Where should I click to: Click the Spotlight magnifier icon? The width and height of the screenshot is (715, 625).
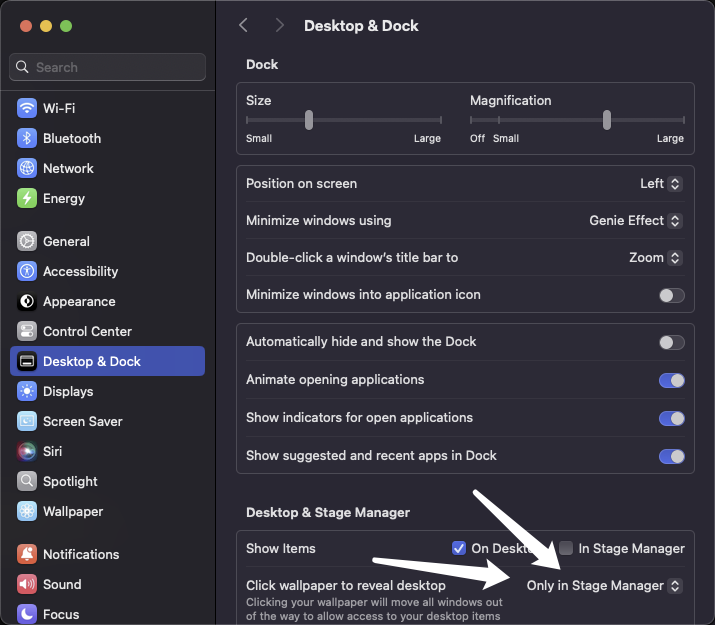[27, 481]
